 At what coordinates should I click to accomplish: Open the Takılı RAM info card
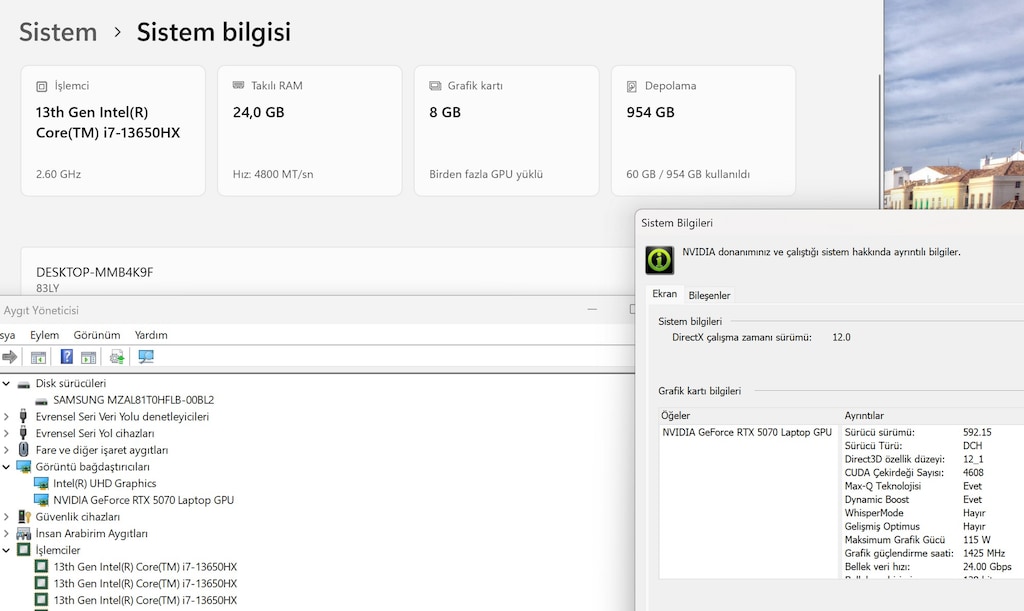point(310,131)
